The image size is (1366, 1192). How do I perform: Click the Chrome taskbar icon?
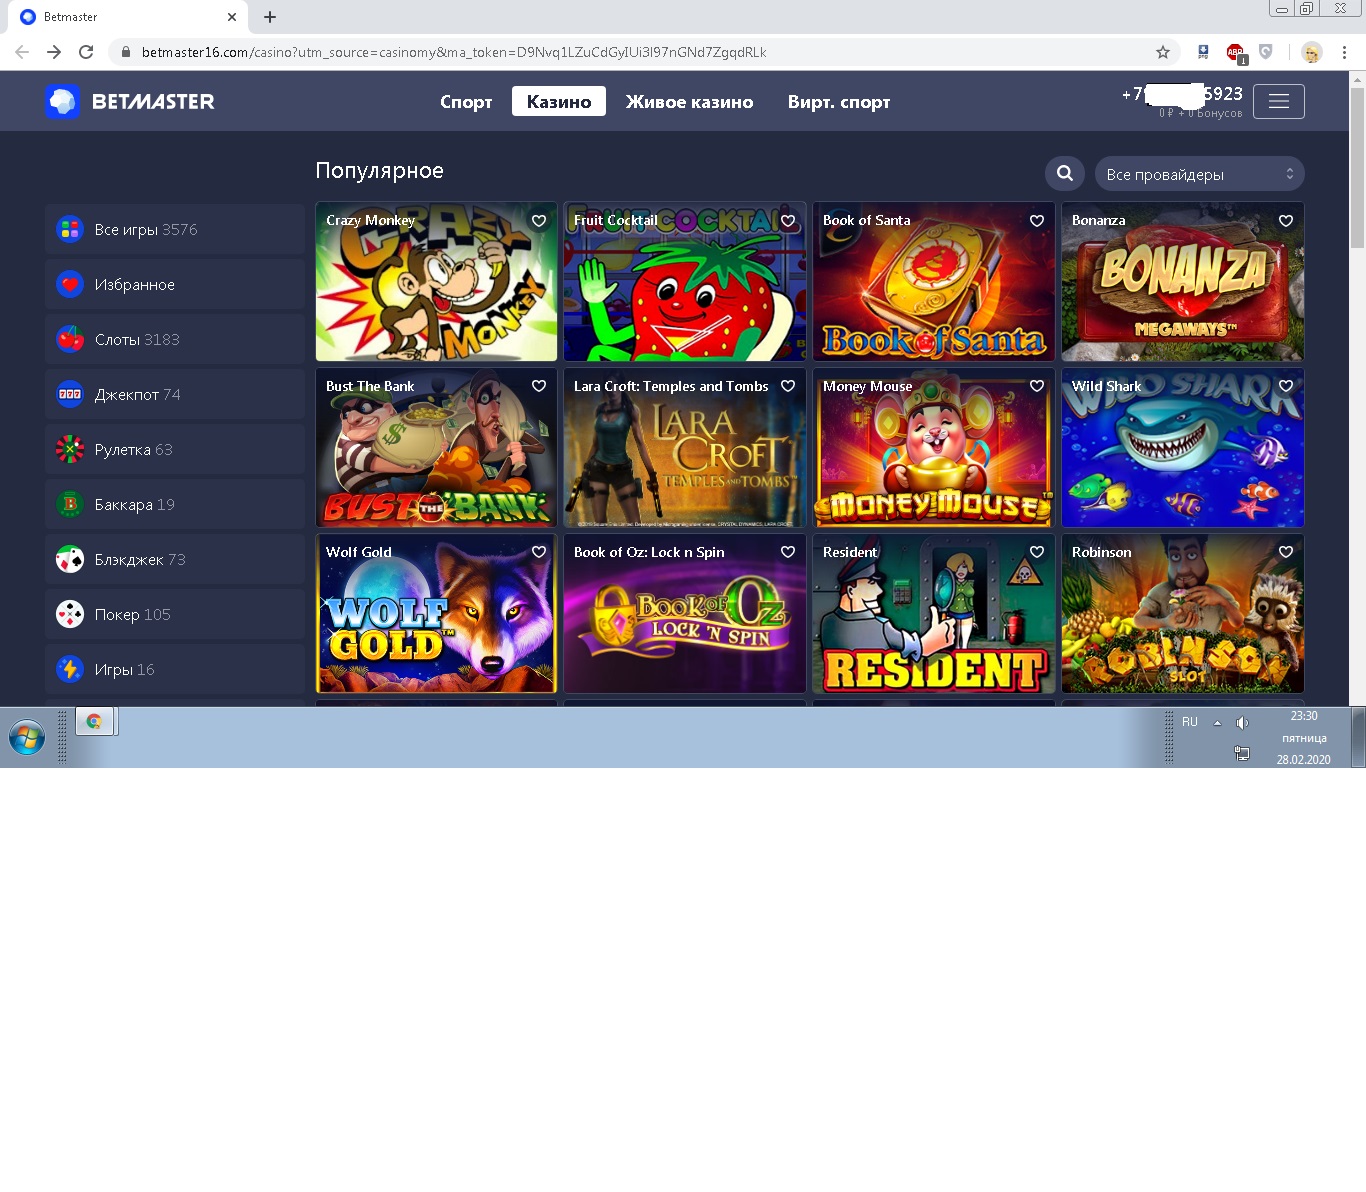[x=94, y=721]
